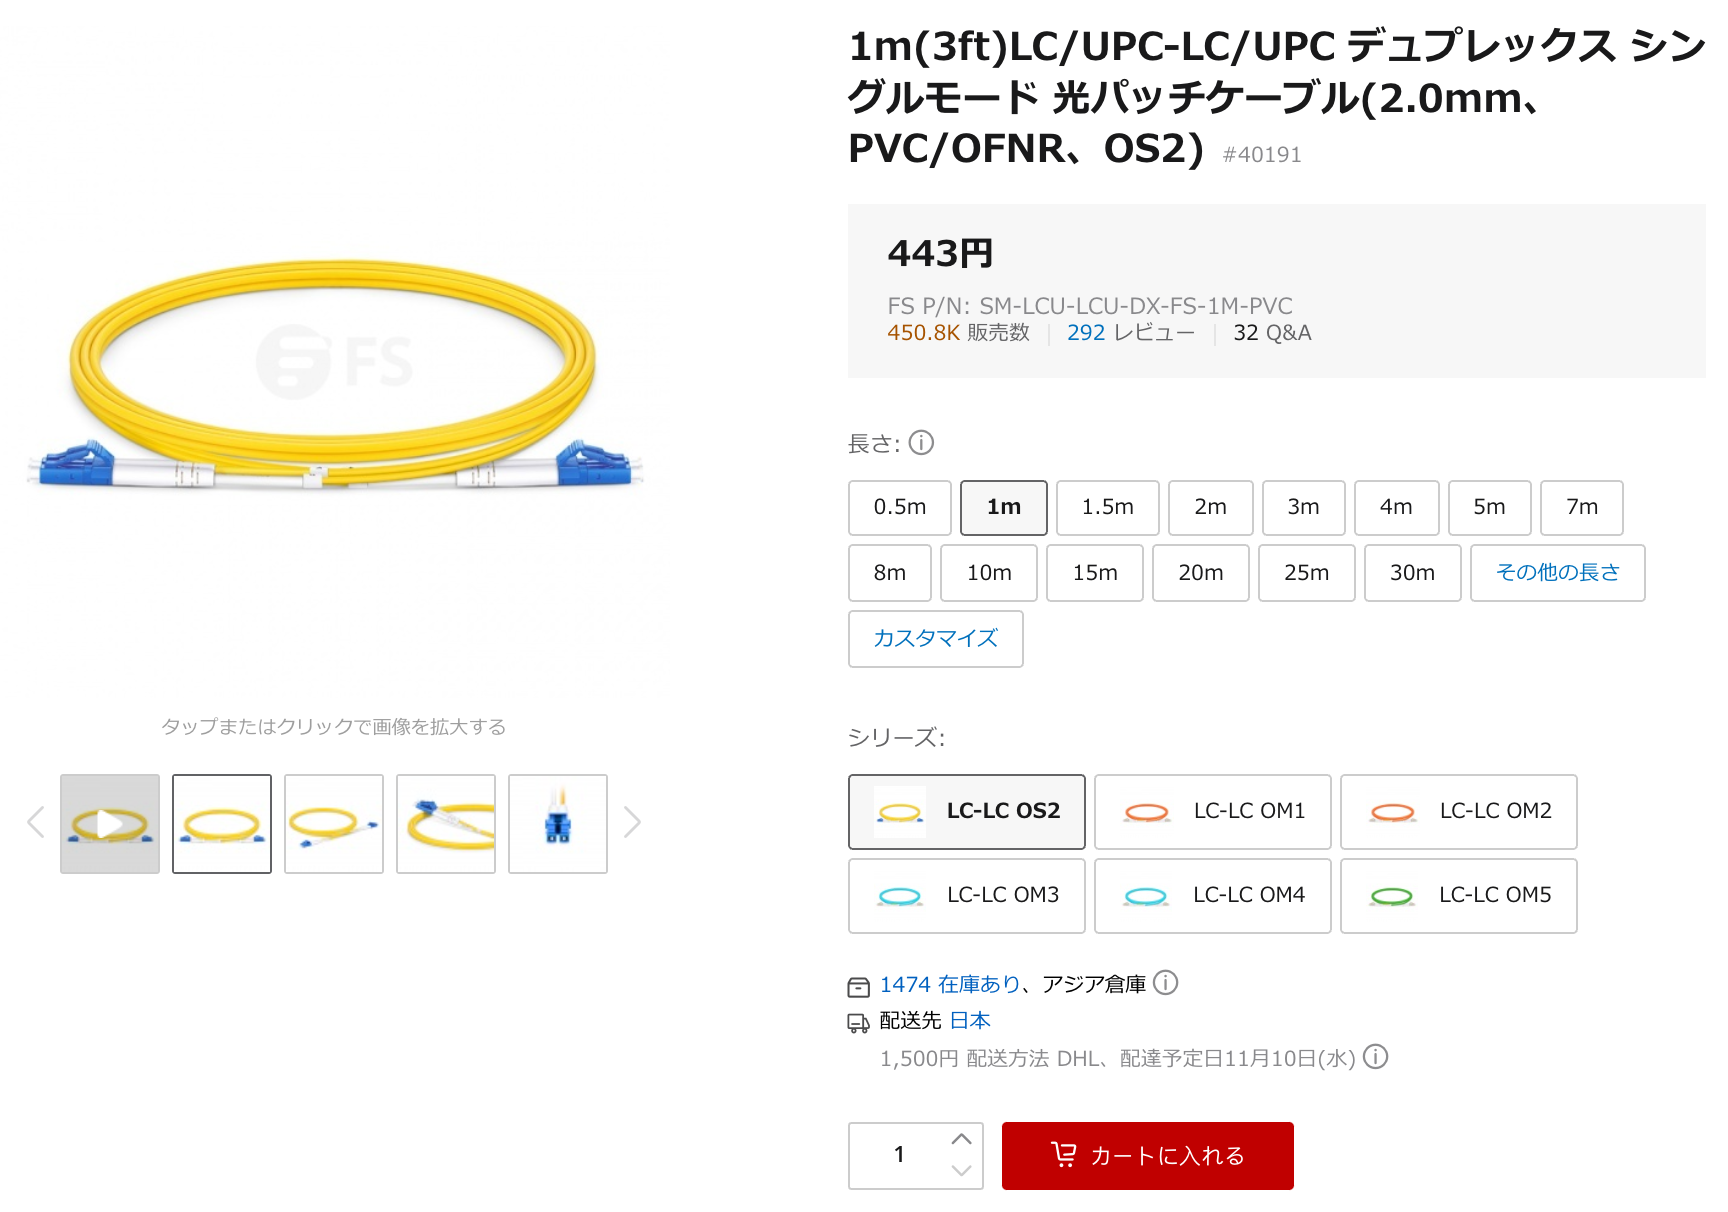Open the other lengths option
The height and width of the screenshot is (1212, 1728).
point(1557,573)
